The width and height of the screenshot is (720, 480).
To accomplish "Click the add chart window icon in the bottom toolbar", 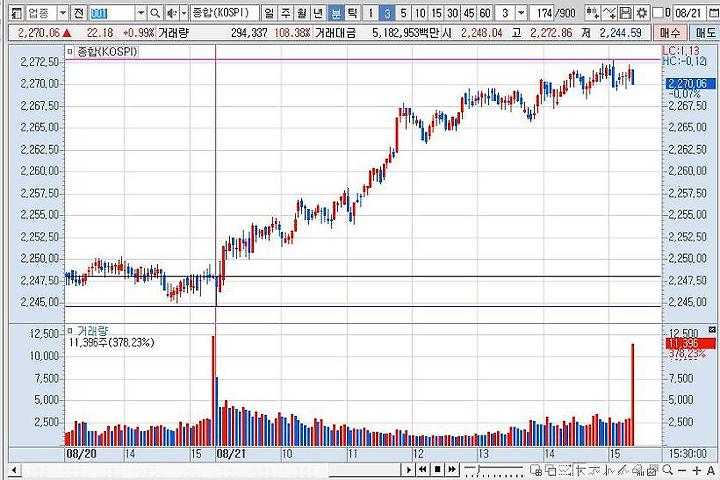I will coord(535,470).
